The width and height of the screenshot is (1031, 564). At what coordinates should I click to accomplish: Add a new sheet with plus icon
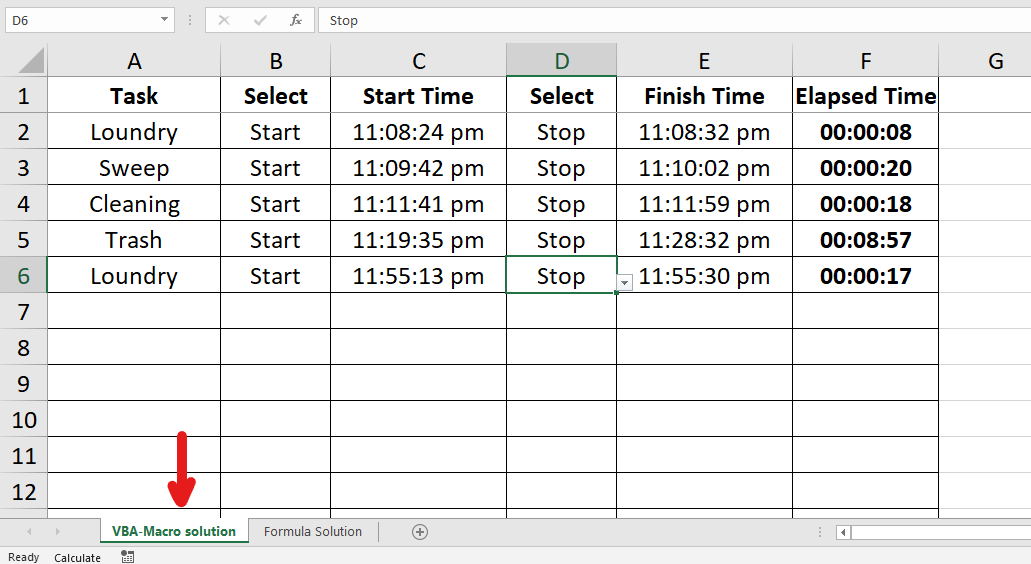click(420, 532)
